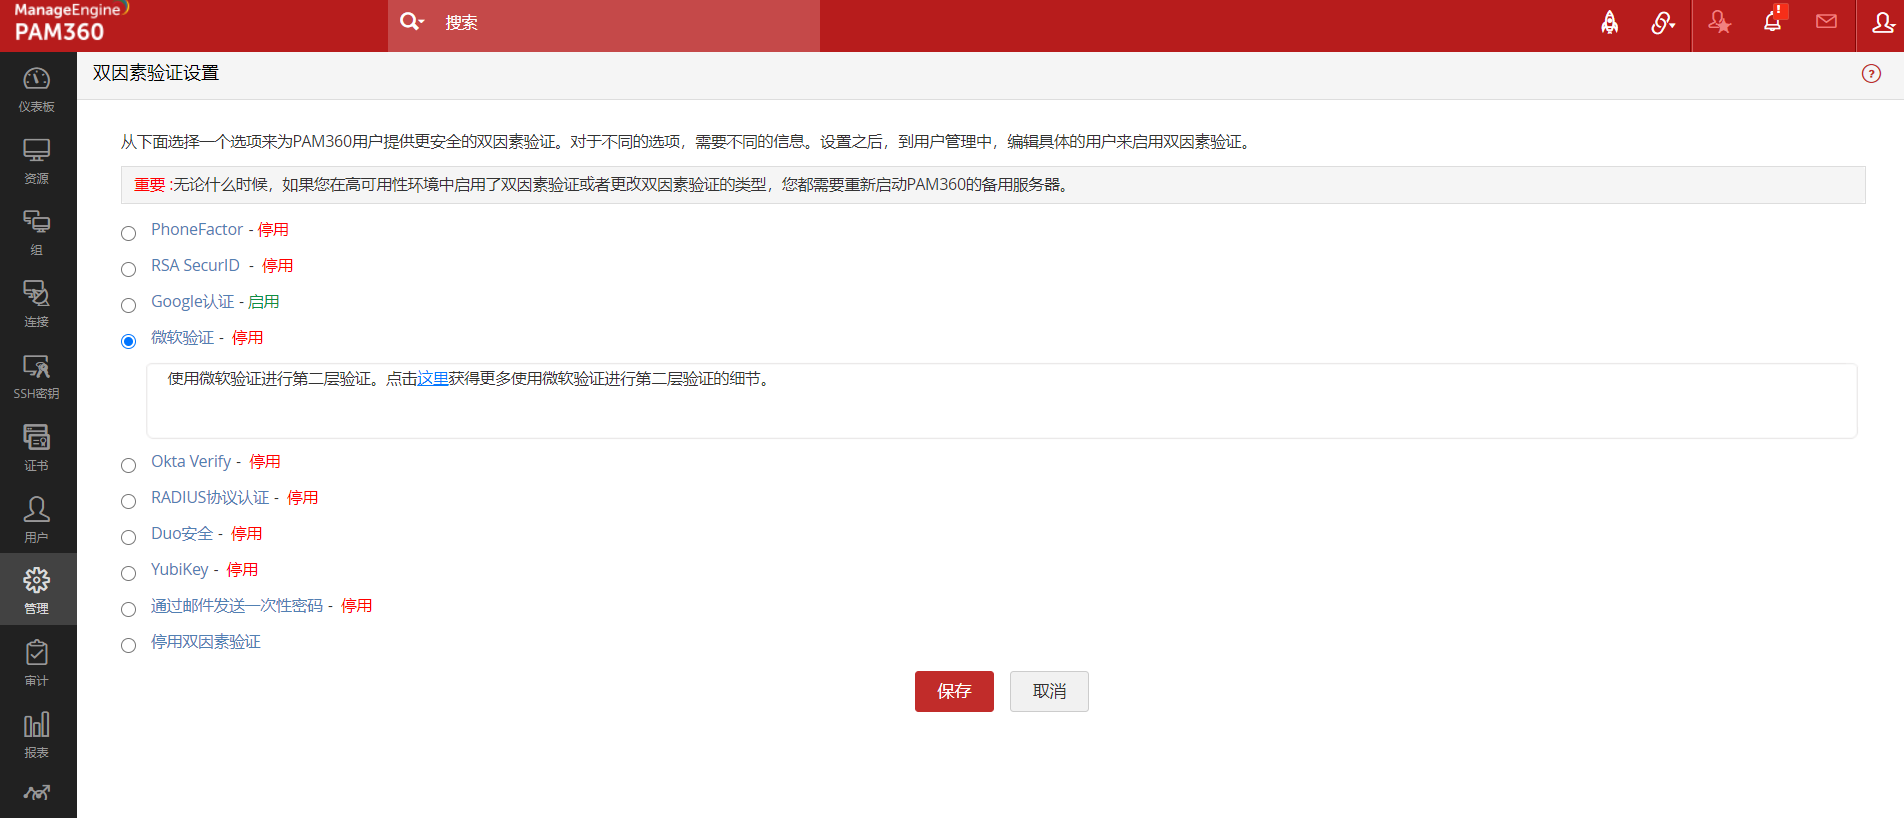Click the 启用 status next to Google认证
This screenshot has width=1904, height=818.
264,302
